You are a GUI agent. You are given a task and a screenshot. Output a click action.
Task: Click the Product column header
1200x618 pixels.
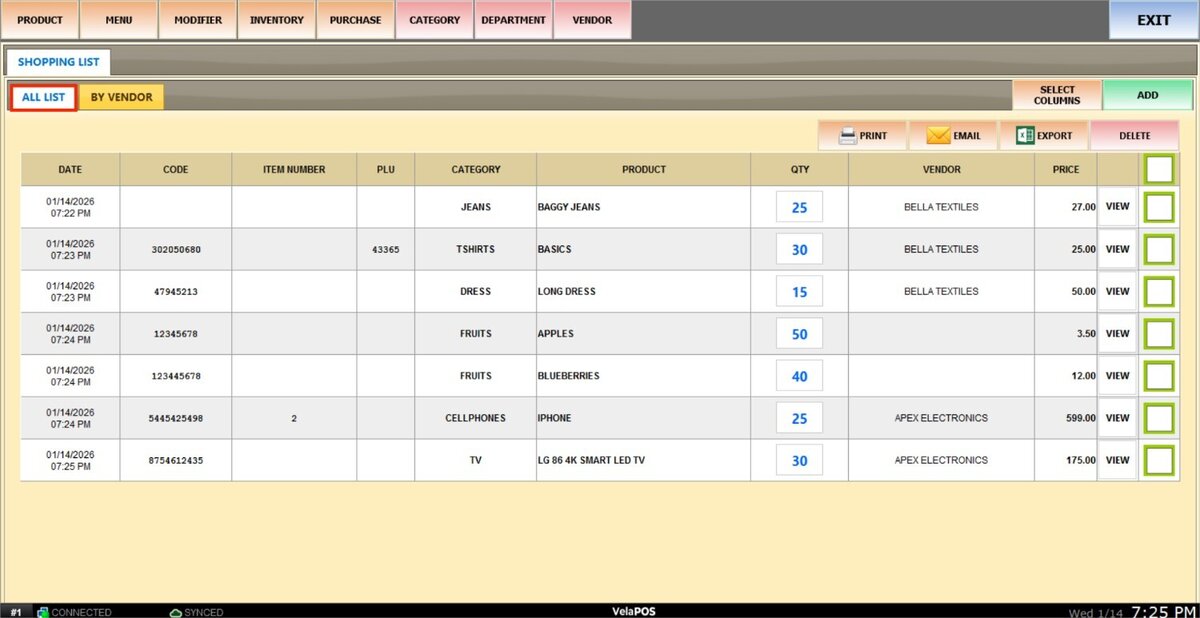(x=644, y=169)
